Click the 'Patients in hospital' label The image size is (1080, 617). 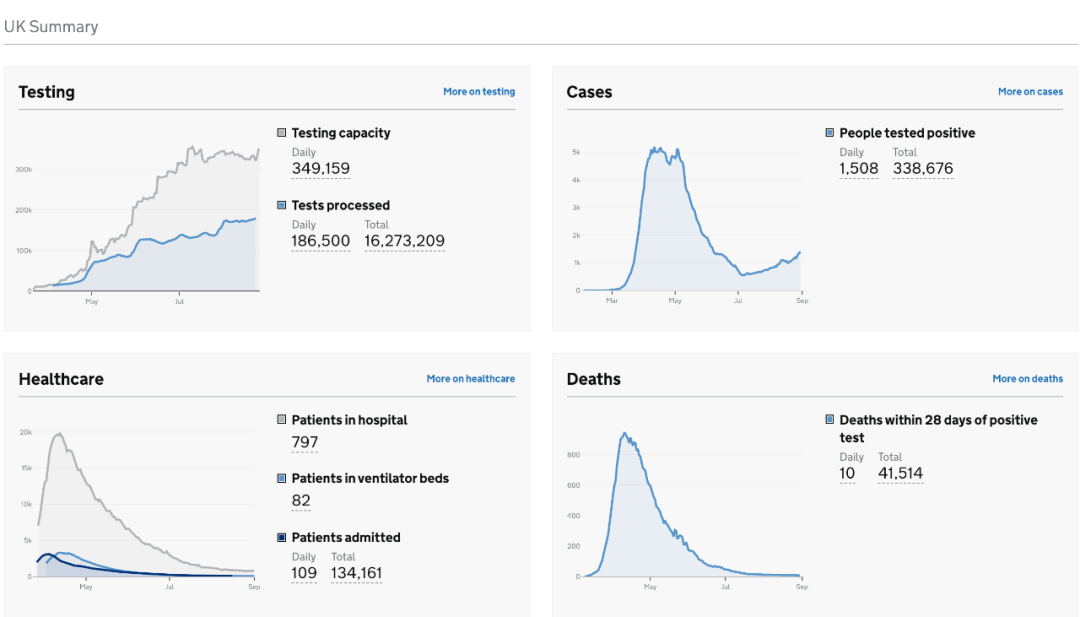[x=349, y=420]
